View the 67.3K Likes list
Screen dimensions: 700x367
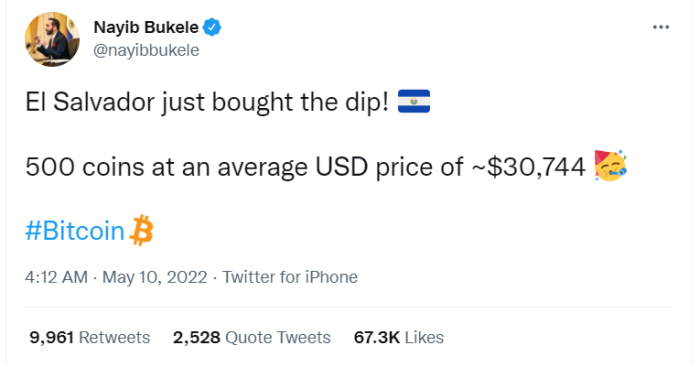pos(399,337)
